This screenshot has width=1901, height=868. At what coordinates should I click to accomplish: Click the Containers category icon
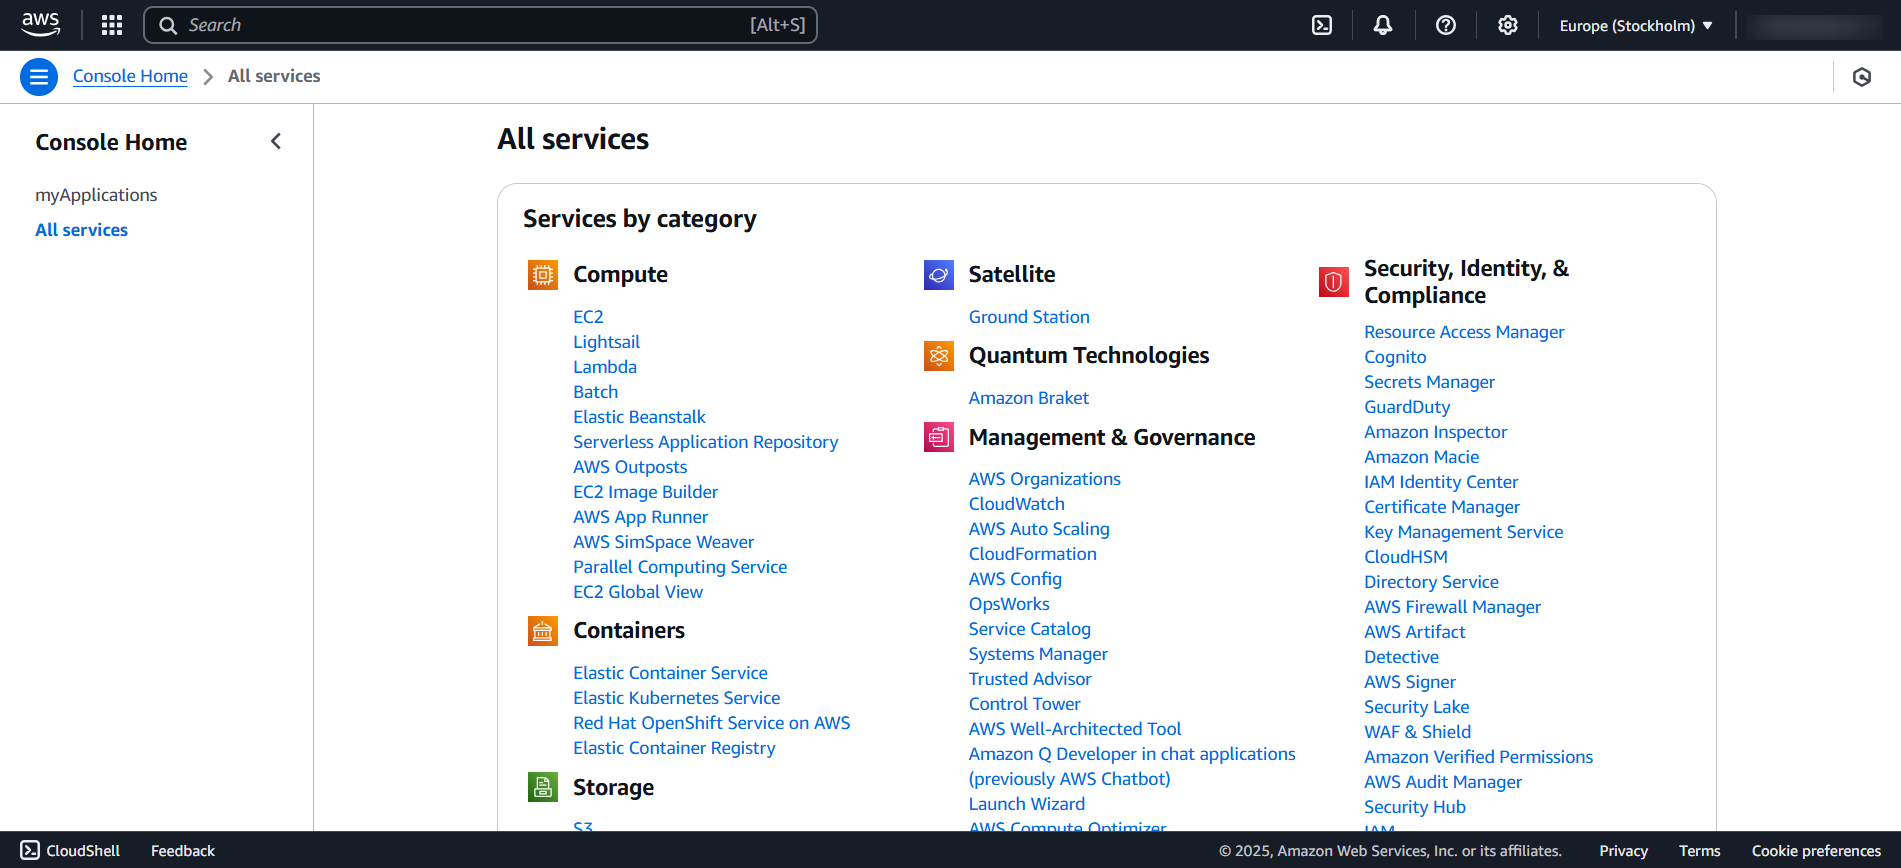point(543,631)
